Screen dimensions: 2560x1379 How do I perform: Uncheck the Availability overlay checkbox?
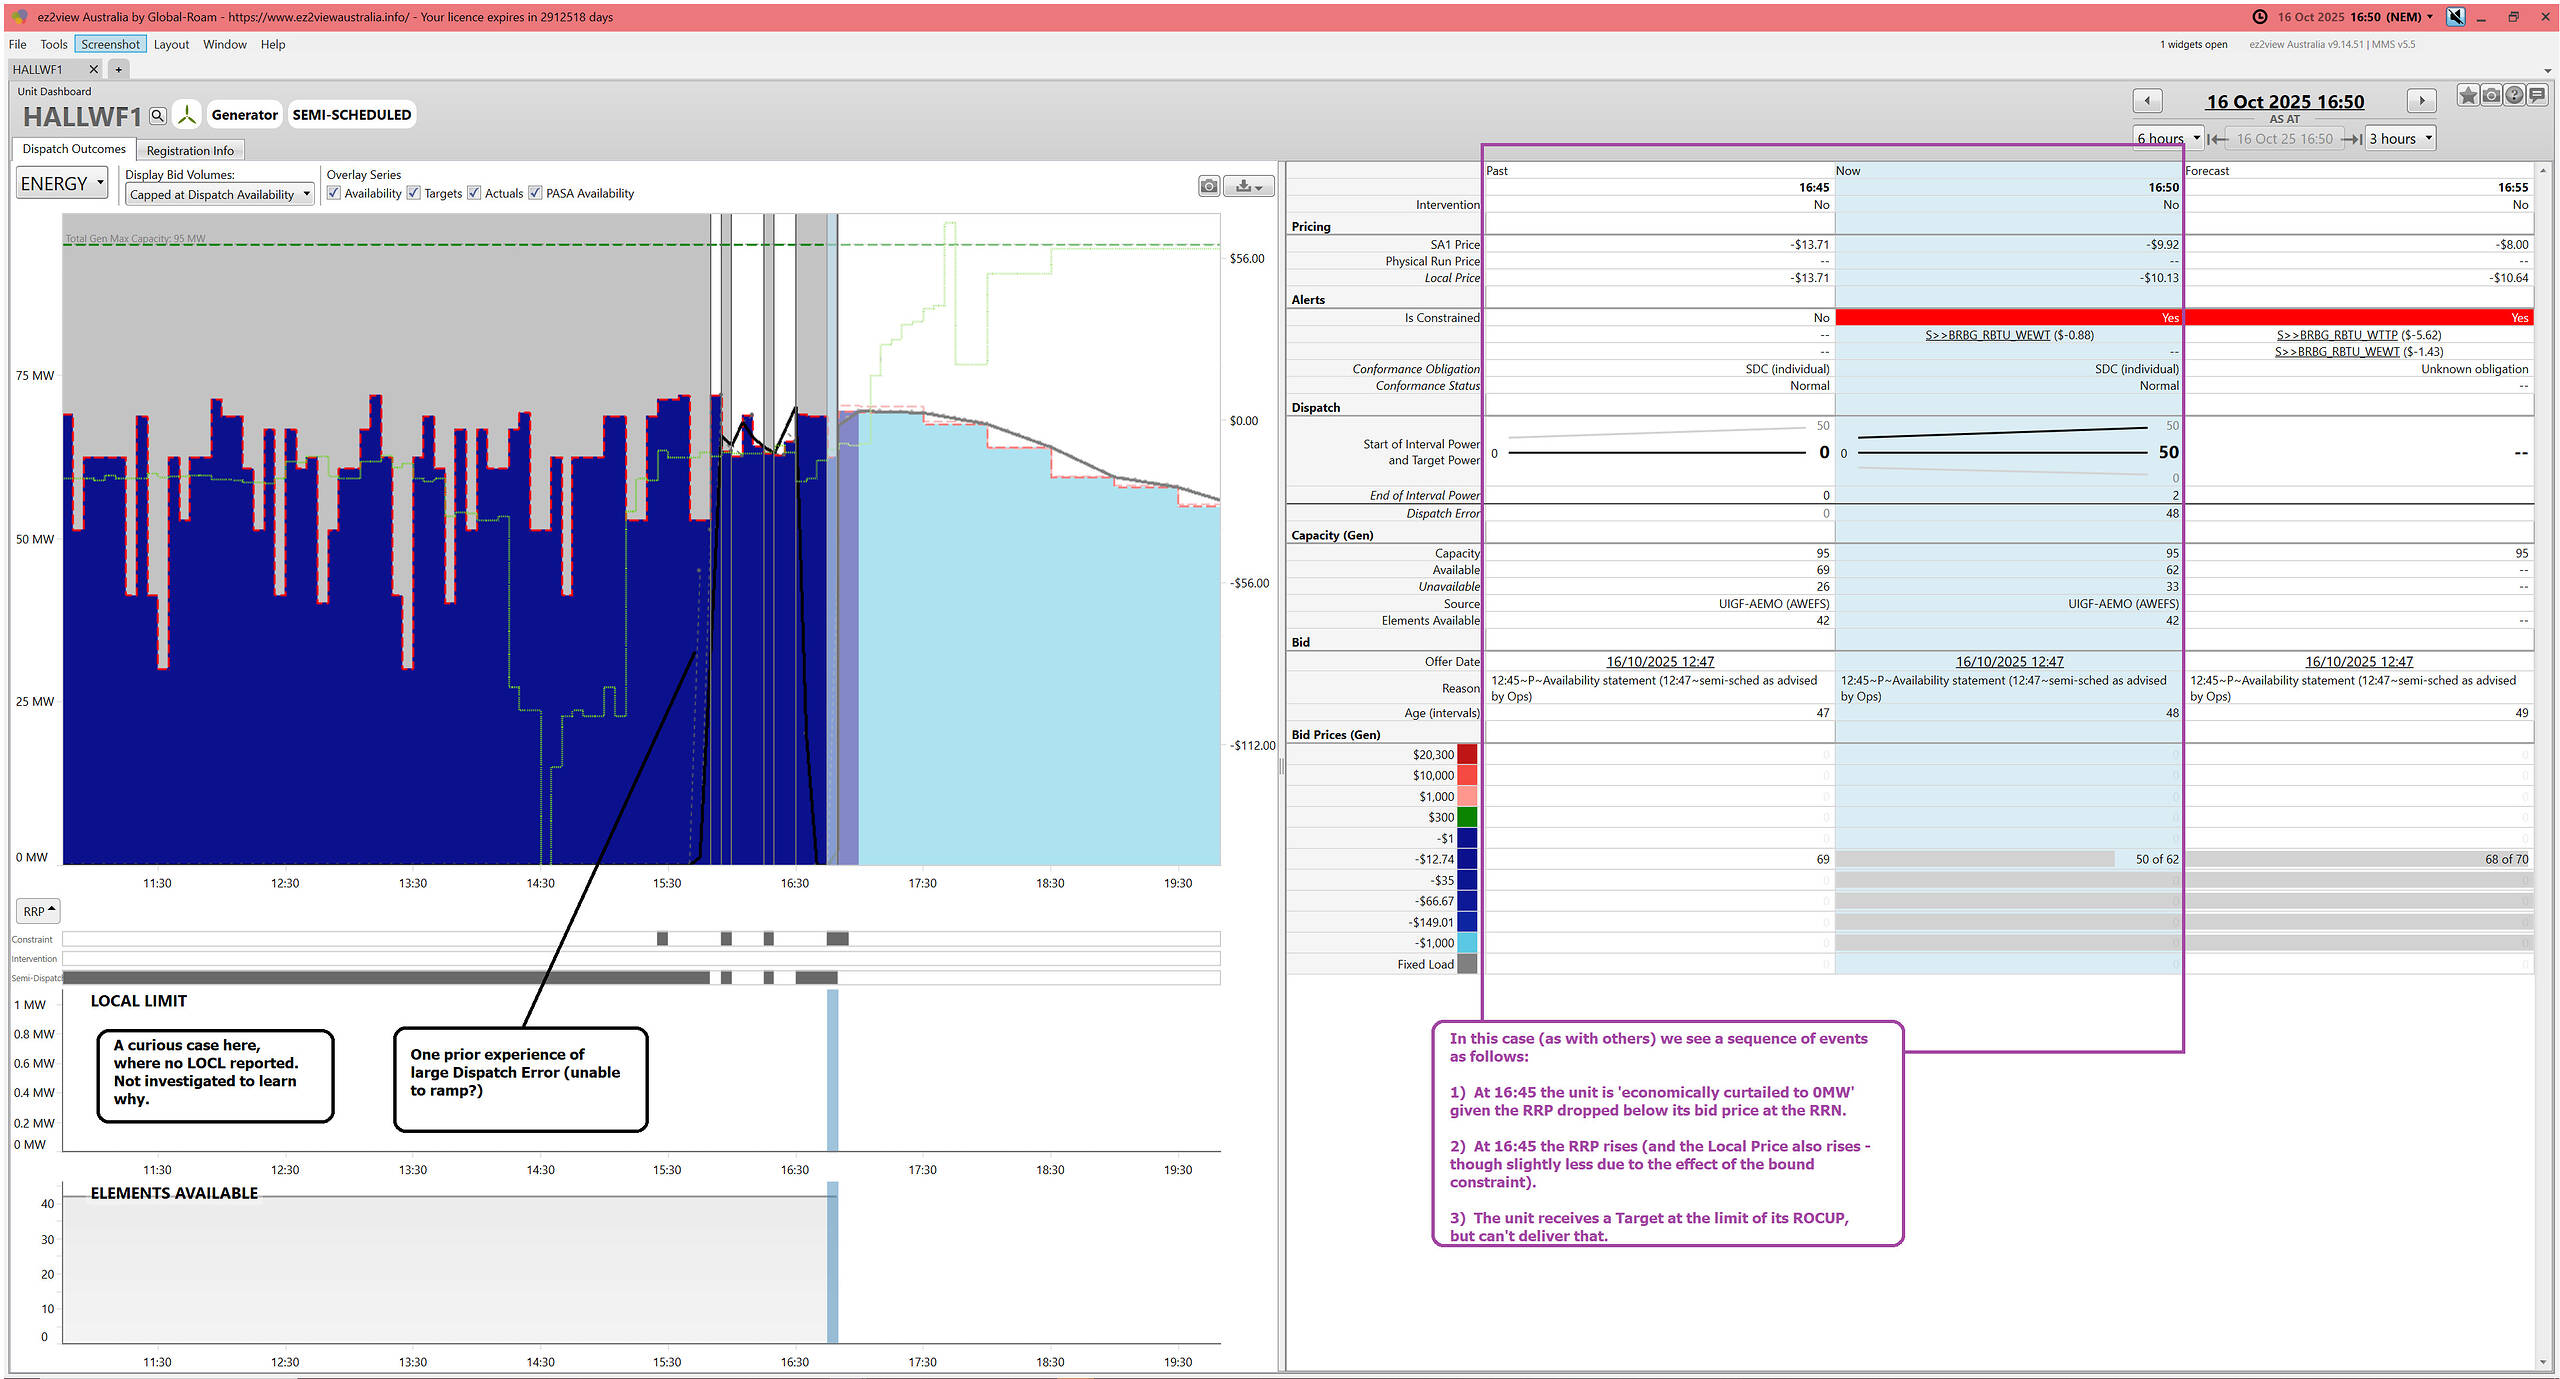coord(335,193)
